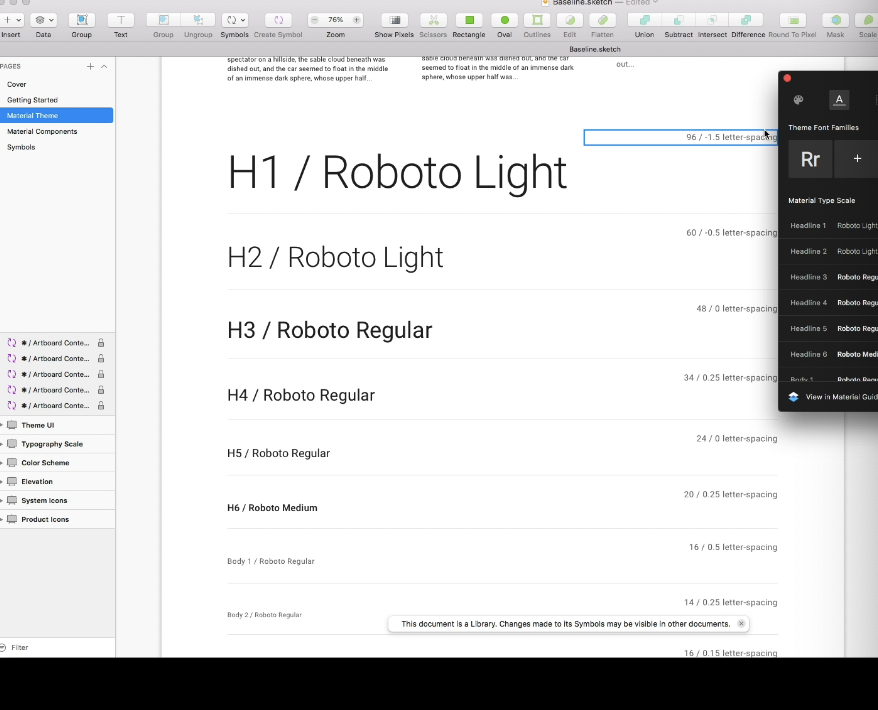Open the Cover page
878x710 pixels.
coord(57,85)
